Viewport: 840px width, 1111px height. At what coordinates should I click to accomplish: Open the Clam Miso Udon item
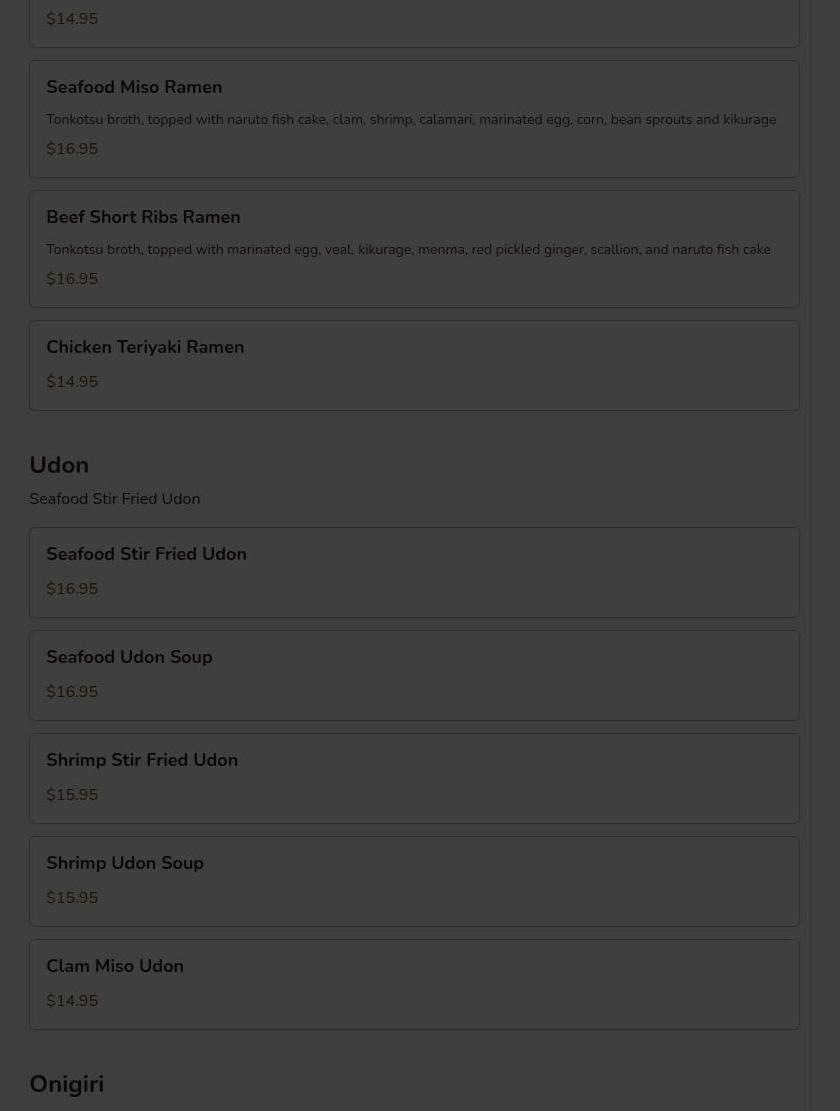[414, 984]
